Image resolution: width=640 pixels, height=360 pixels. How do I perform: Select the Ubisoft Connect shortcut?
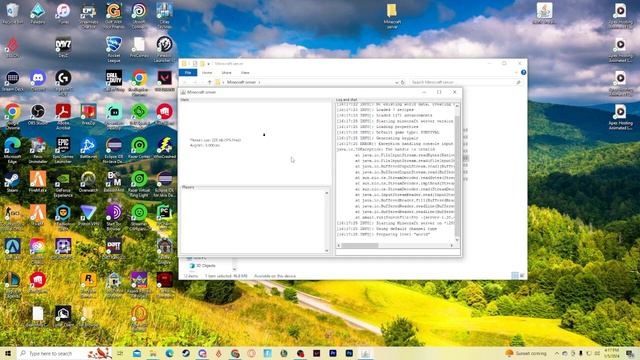pyautogui.click(x=139, y=15)
